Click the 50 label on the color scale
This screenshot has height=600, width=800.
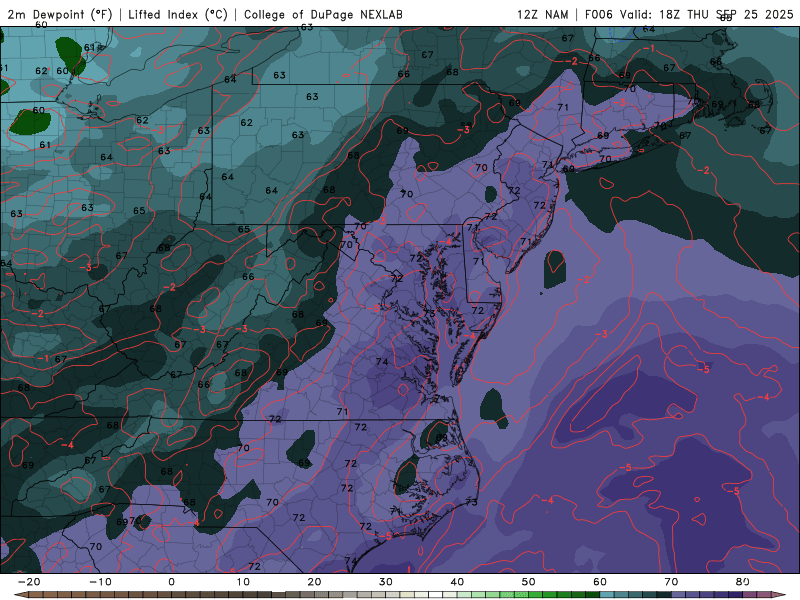click(529, 582)
